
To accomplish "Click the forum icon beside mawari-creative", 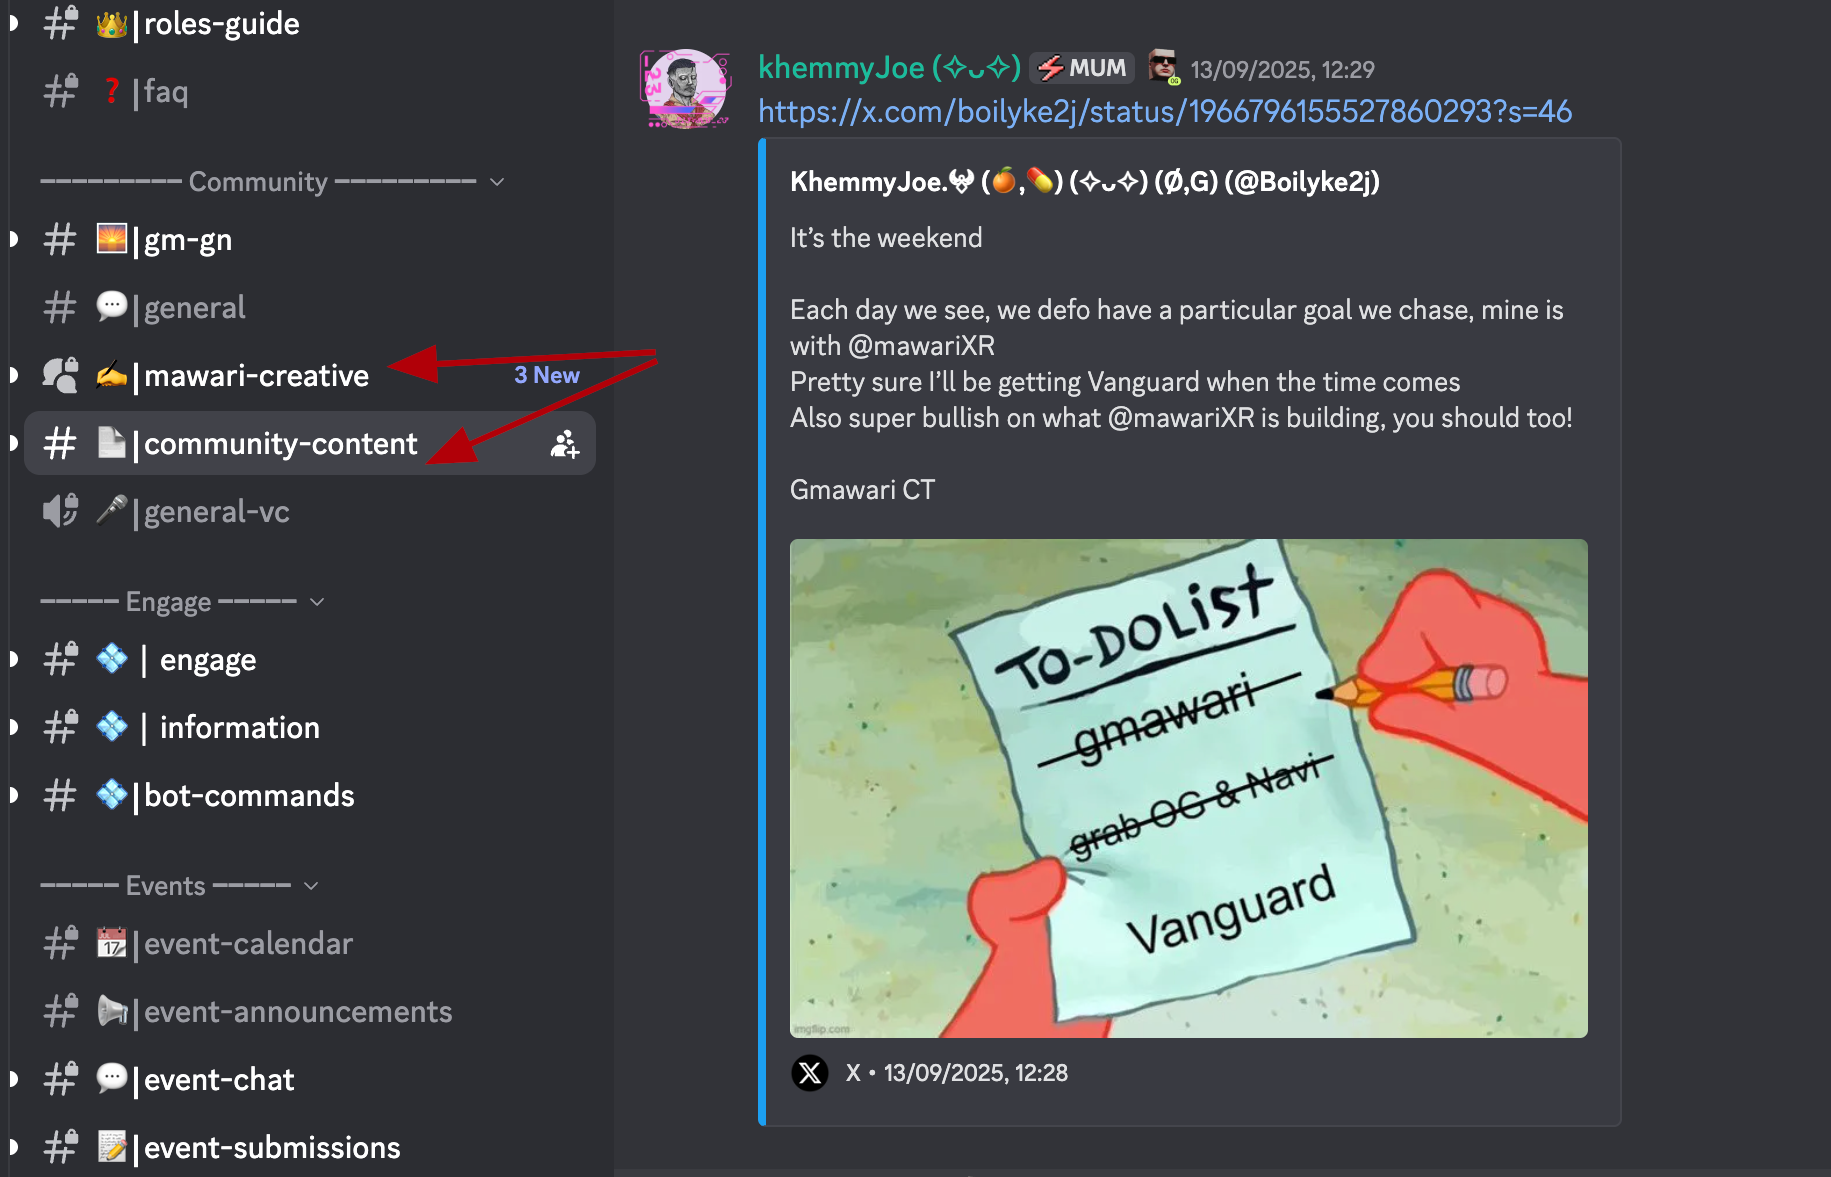I will pyautogui.click(x=60, y=376).
